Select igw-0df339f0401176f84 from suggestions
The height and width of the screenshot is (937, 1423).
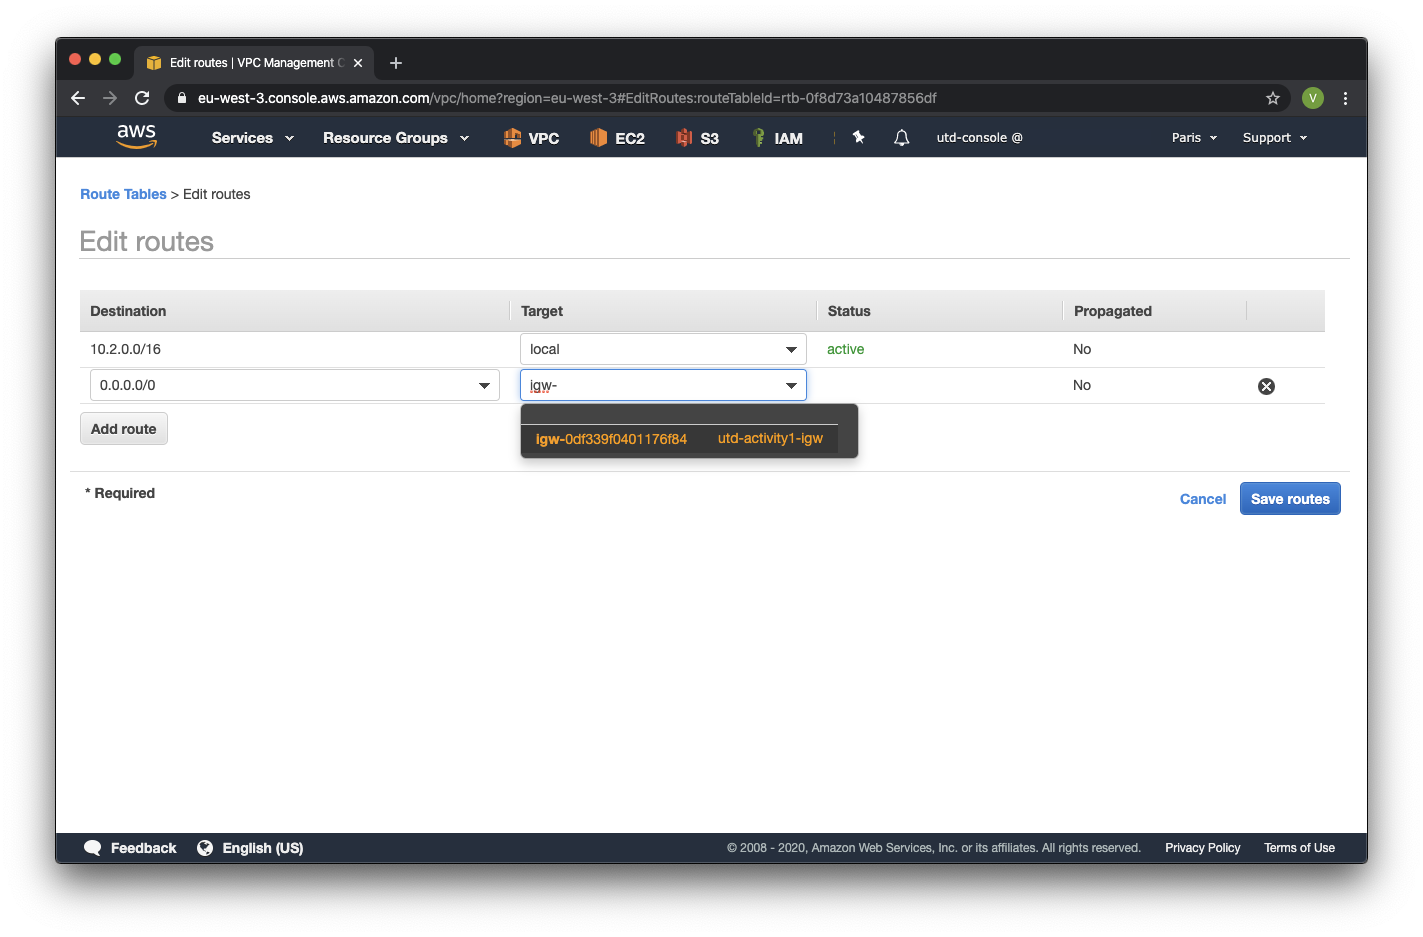[x=679, y=439]
